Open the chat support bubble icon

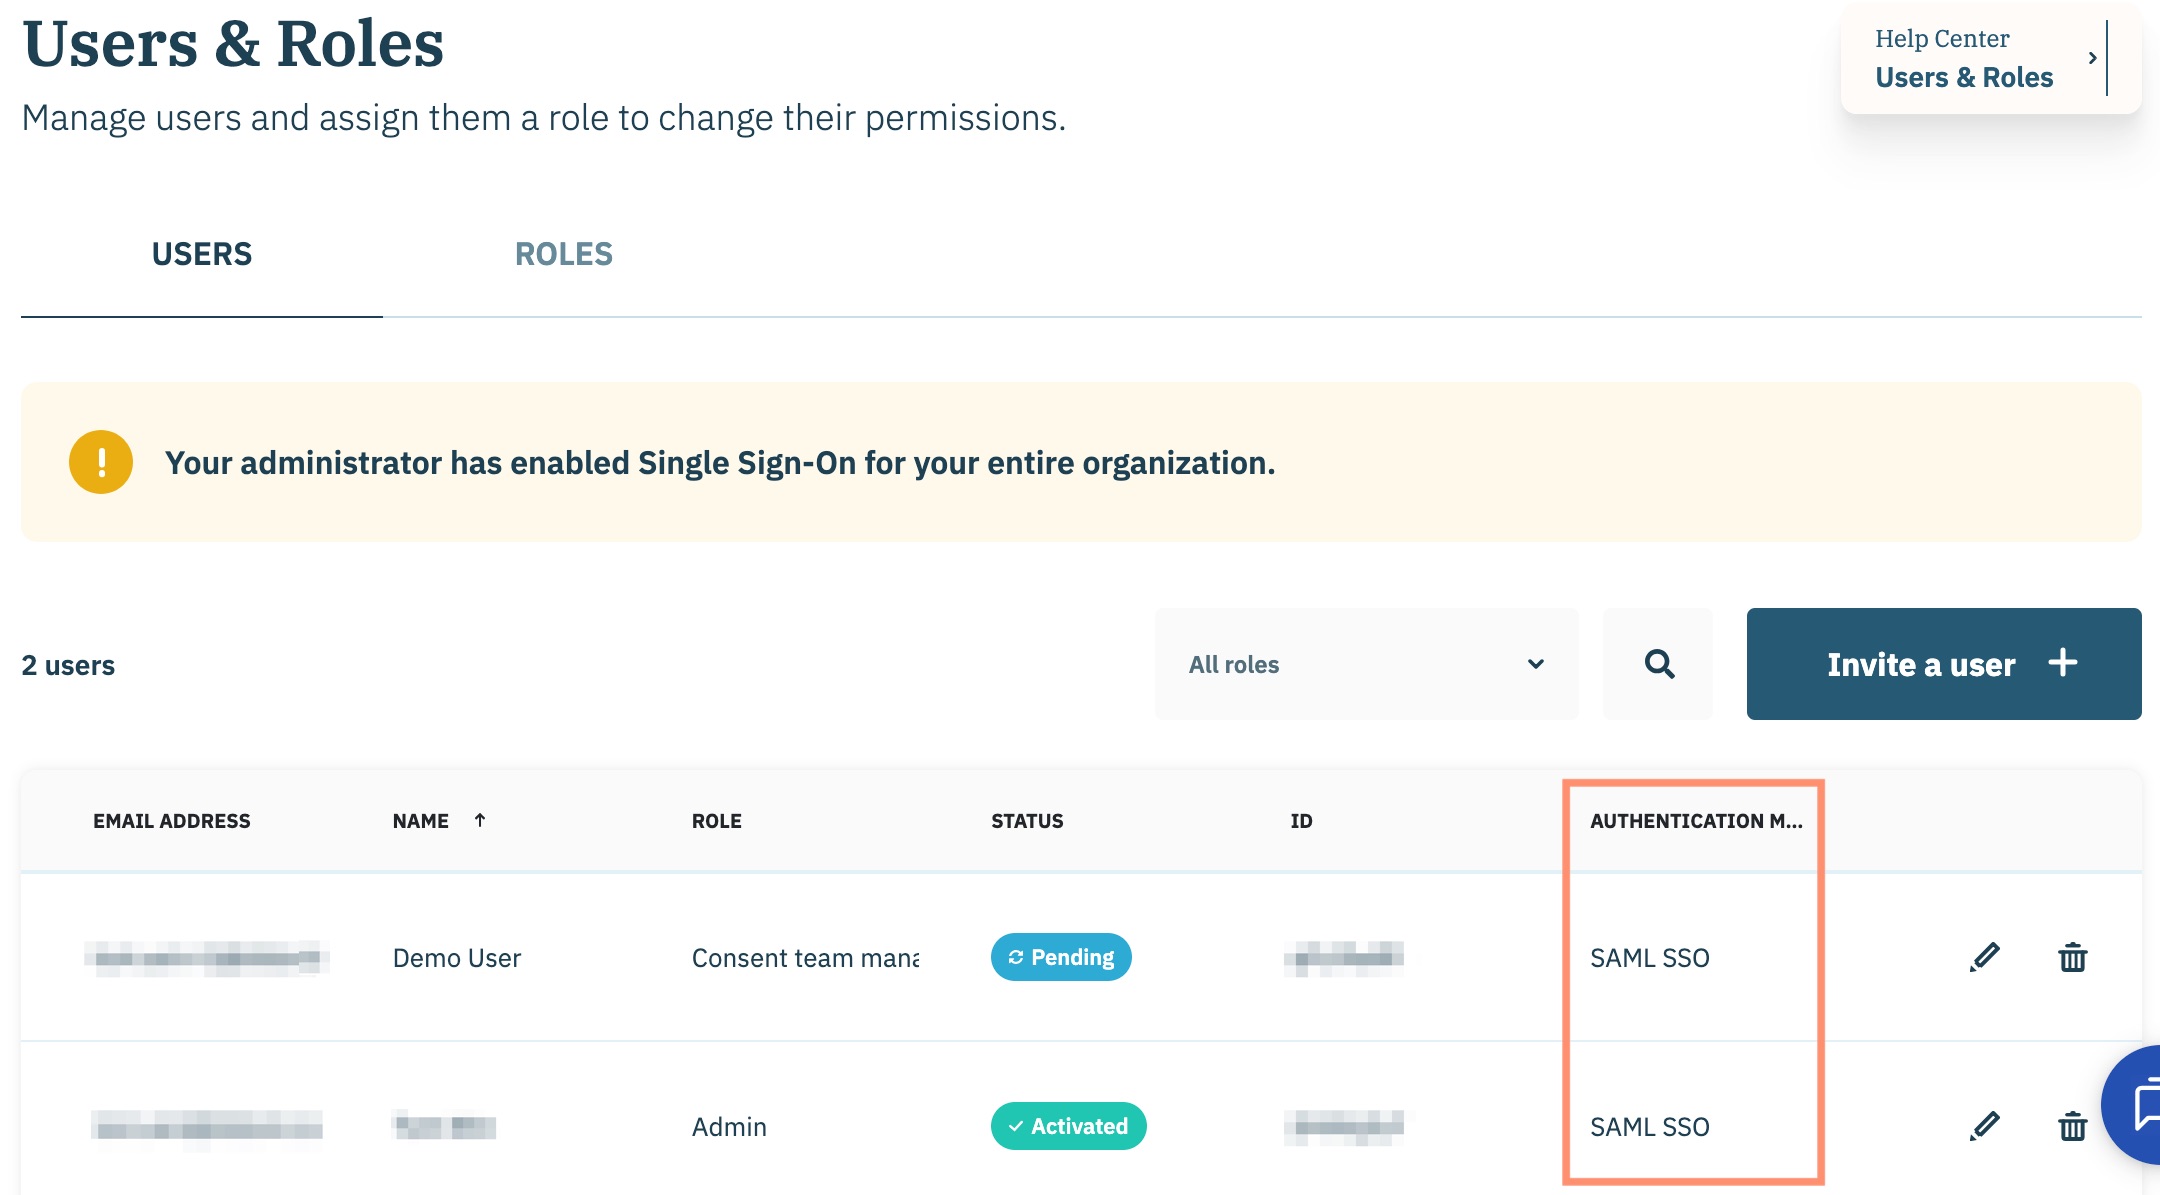click(2142, 1106)
